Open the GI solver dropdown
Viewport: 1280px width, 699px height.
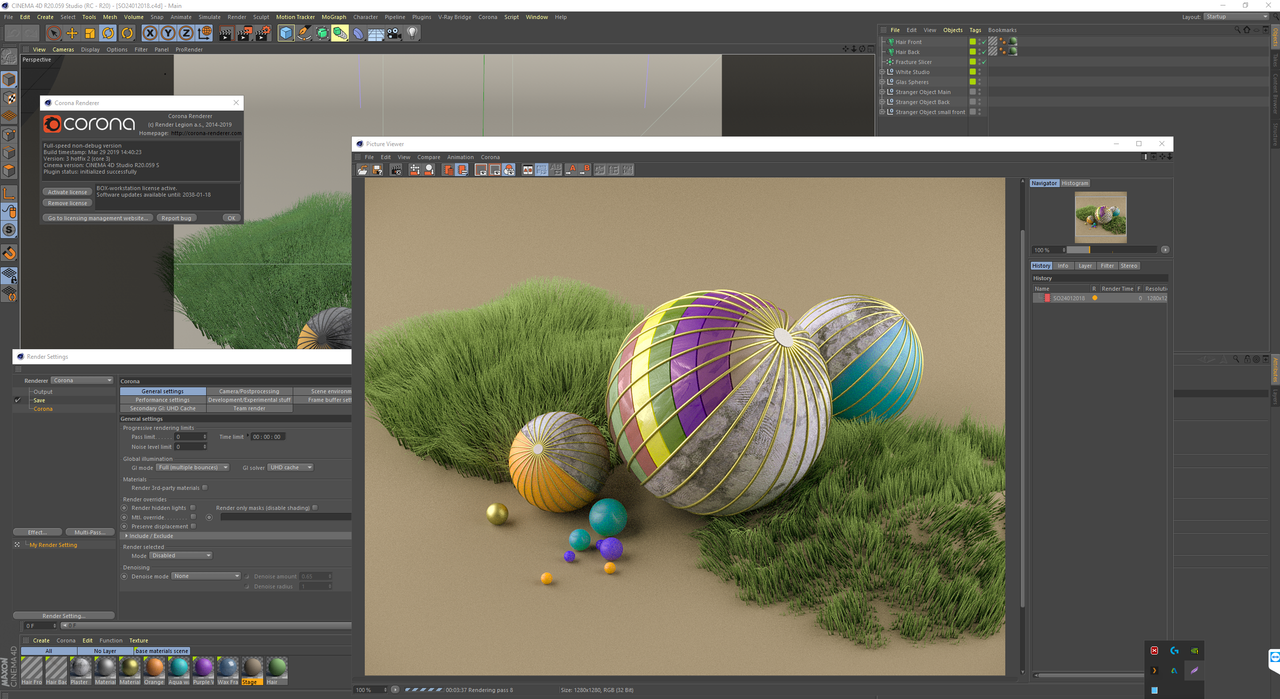tap(290, 467)
